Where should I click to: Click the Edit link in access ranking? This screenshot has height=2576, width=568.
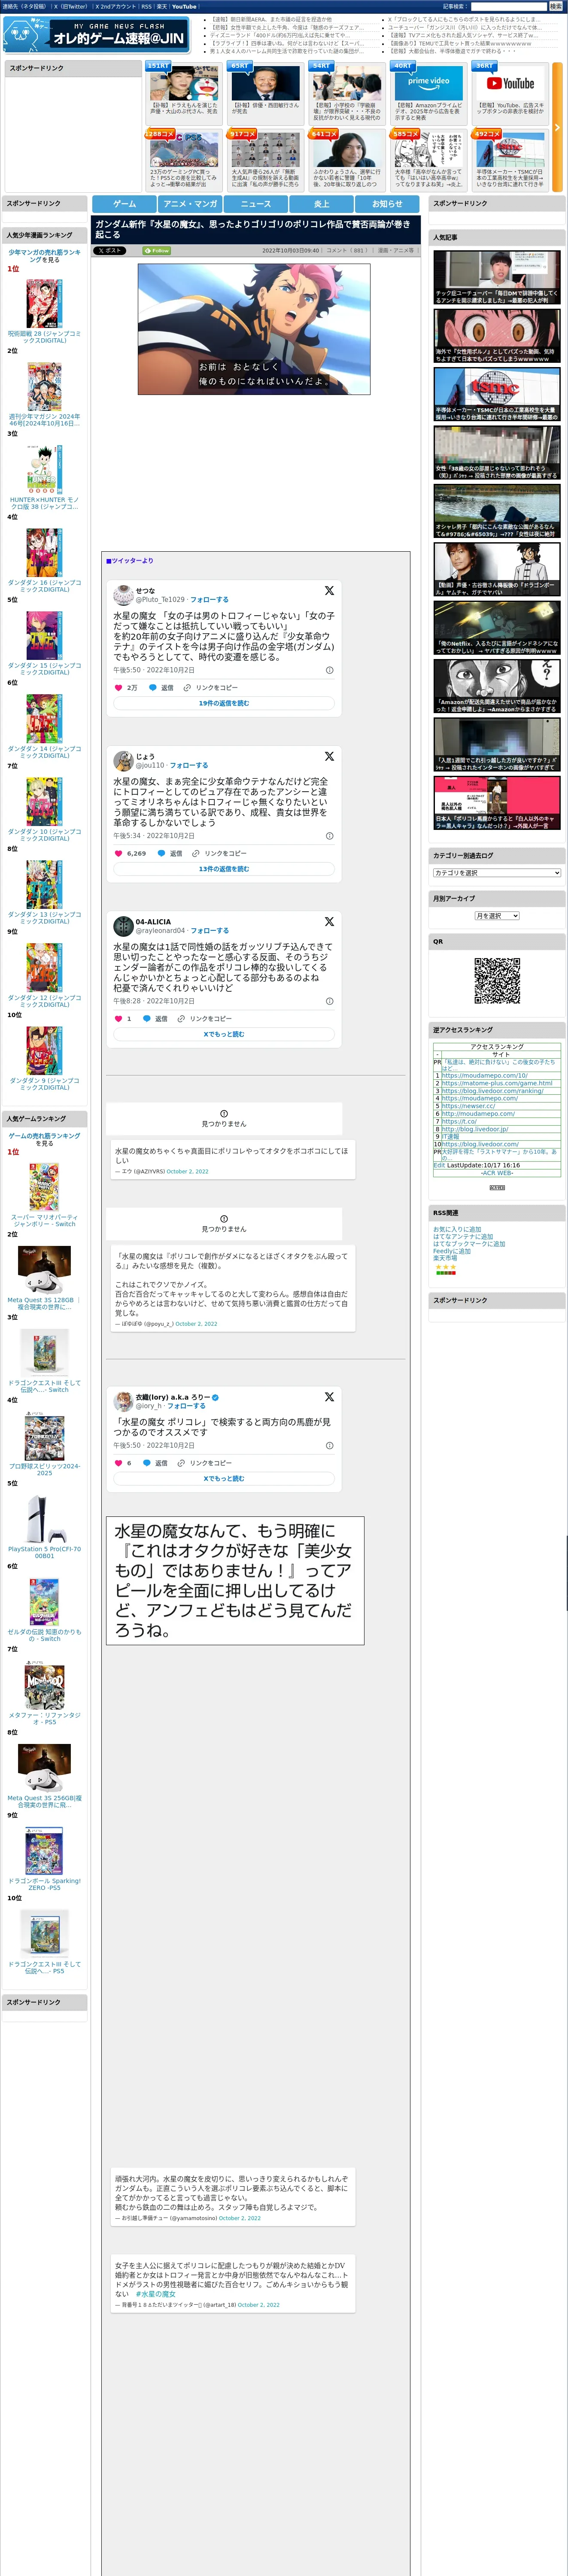click(439, 1165)
